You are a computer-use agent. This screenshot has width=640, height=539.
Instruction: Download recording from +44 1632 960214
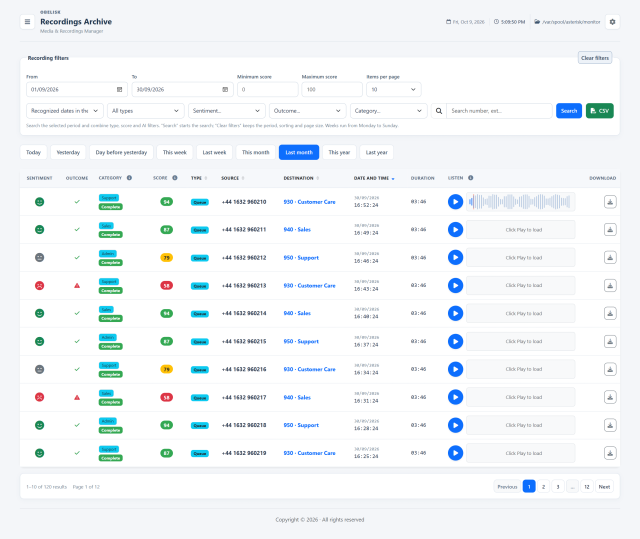tap(610, 313)
